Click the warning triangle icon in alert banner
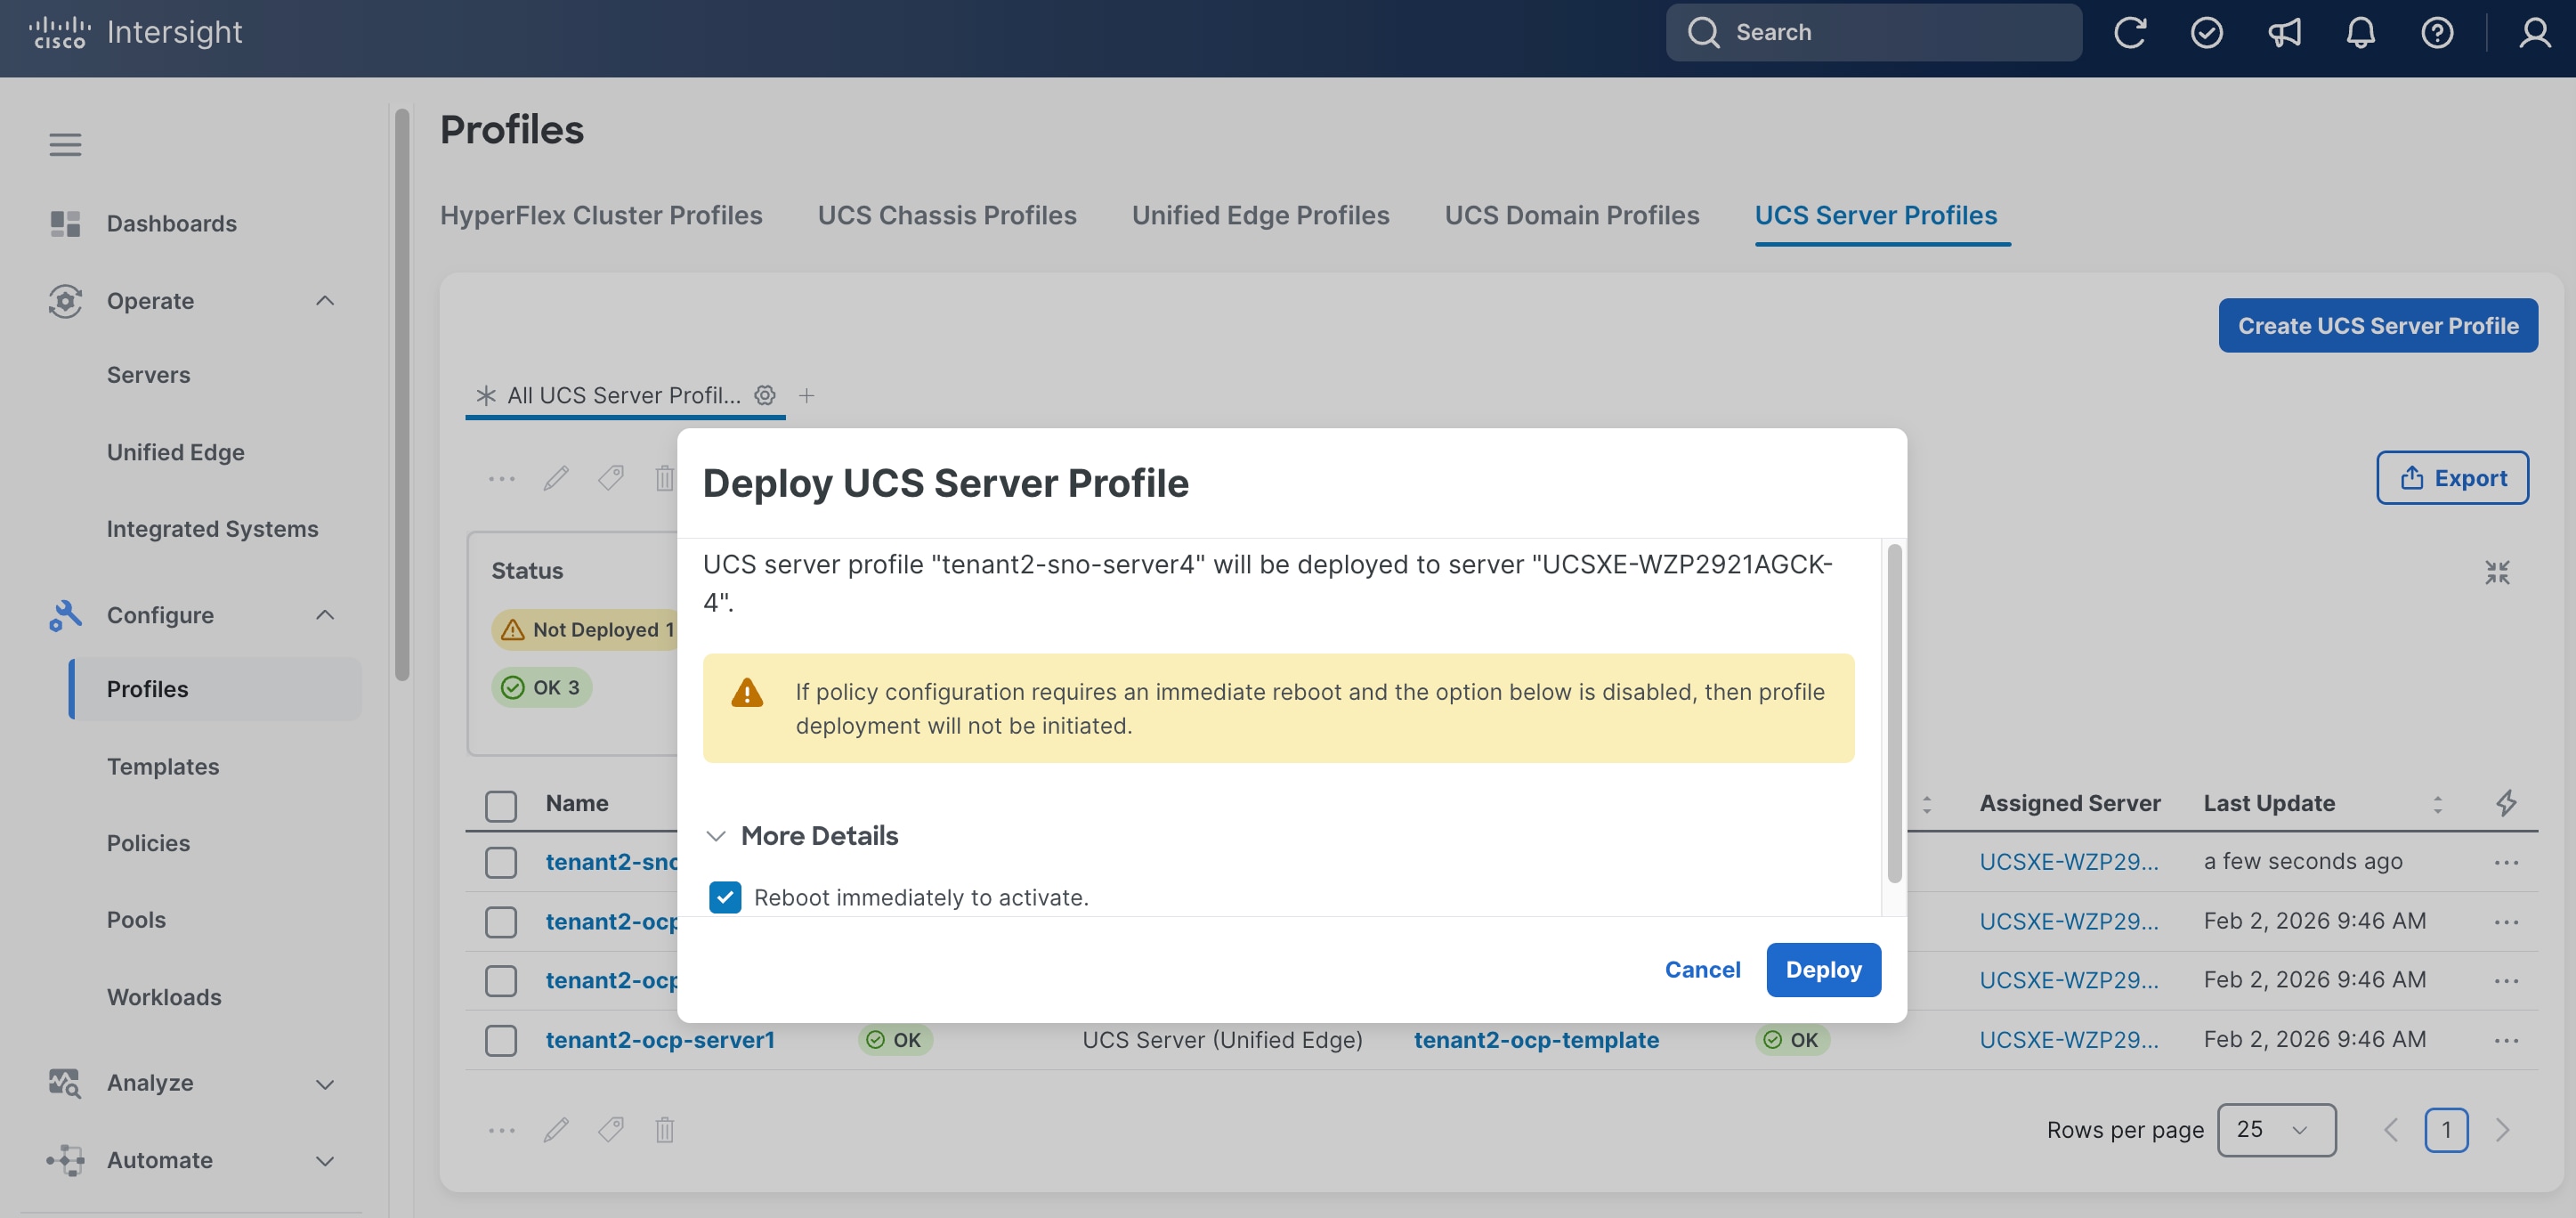The height and width of the screenshot is (1218, 2576). pos(747,692)
